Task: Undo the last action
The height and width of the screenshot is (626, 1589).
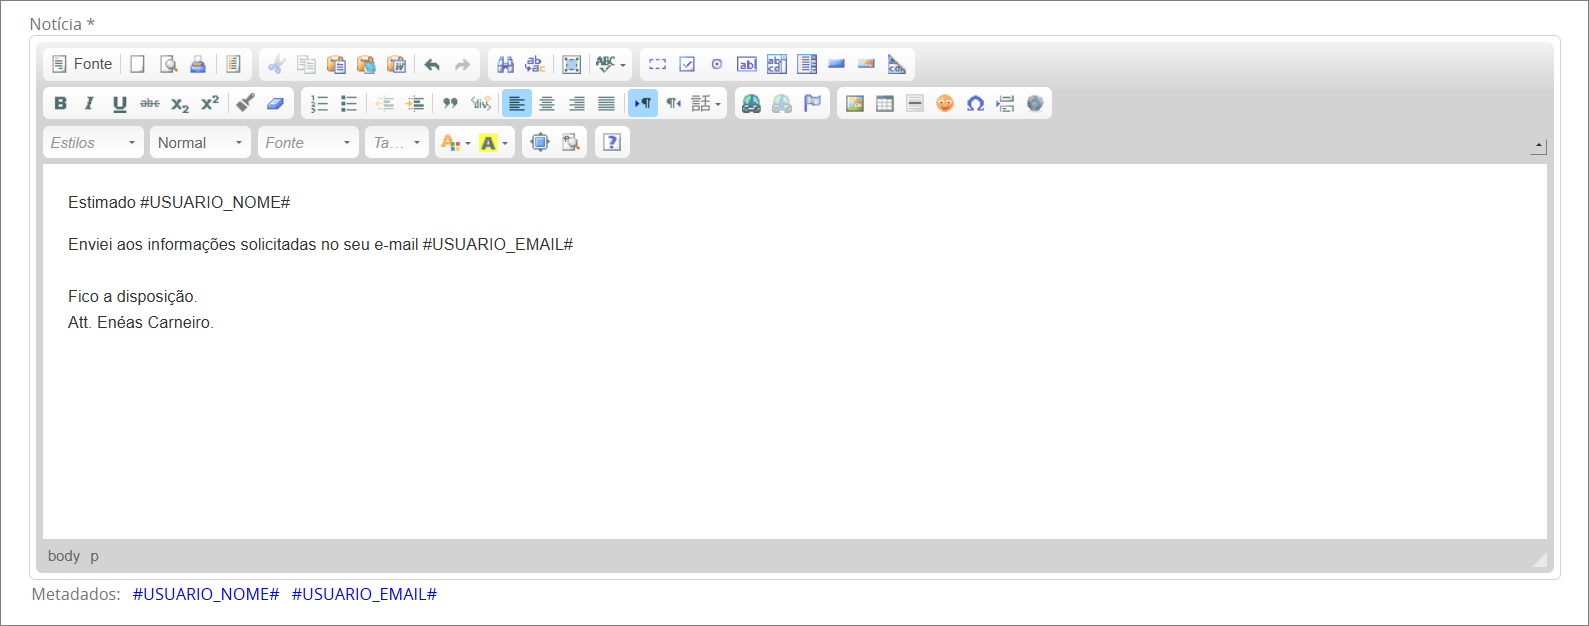Action: point(432,64)
